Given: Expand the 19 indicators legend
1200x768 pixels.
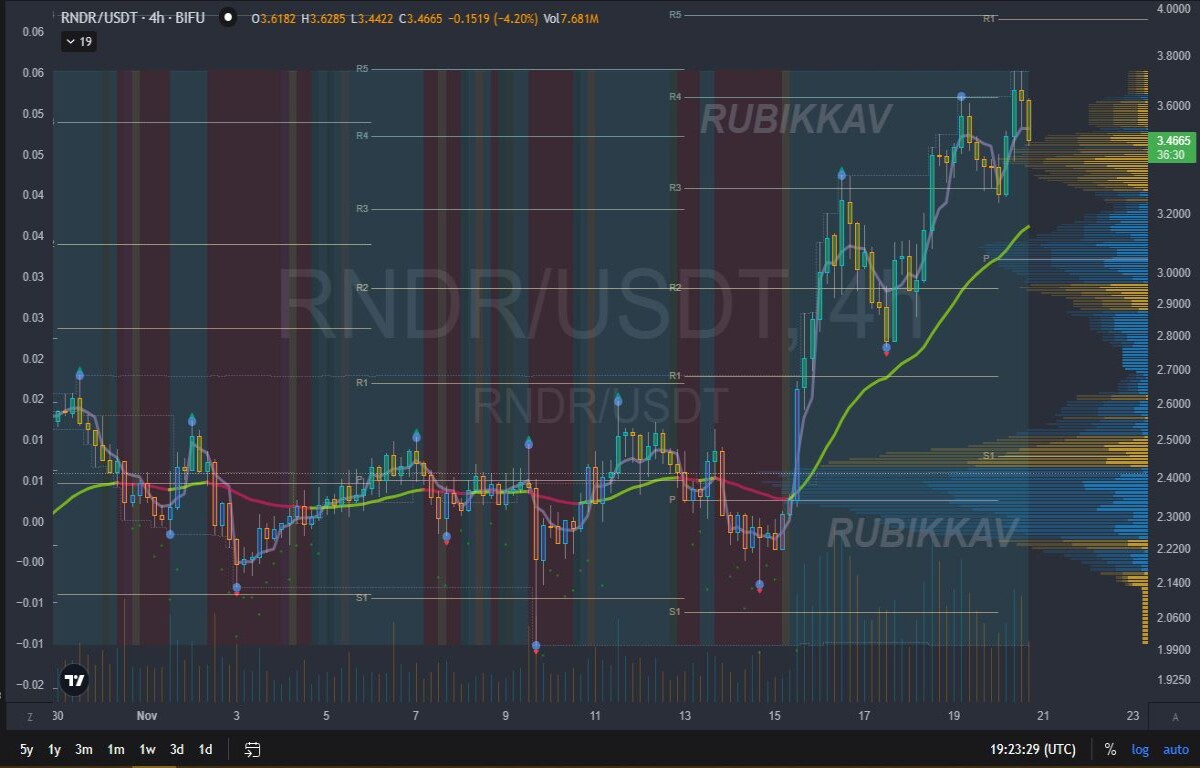Looking at the screenshot, I should 79,41.
